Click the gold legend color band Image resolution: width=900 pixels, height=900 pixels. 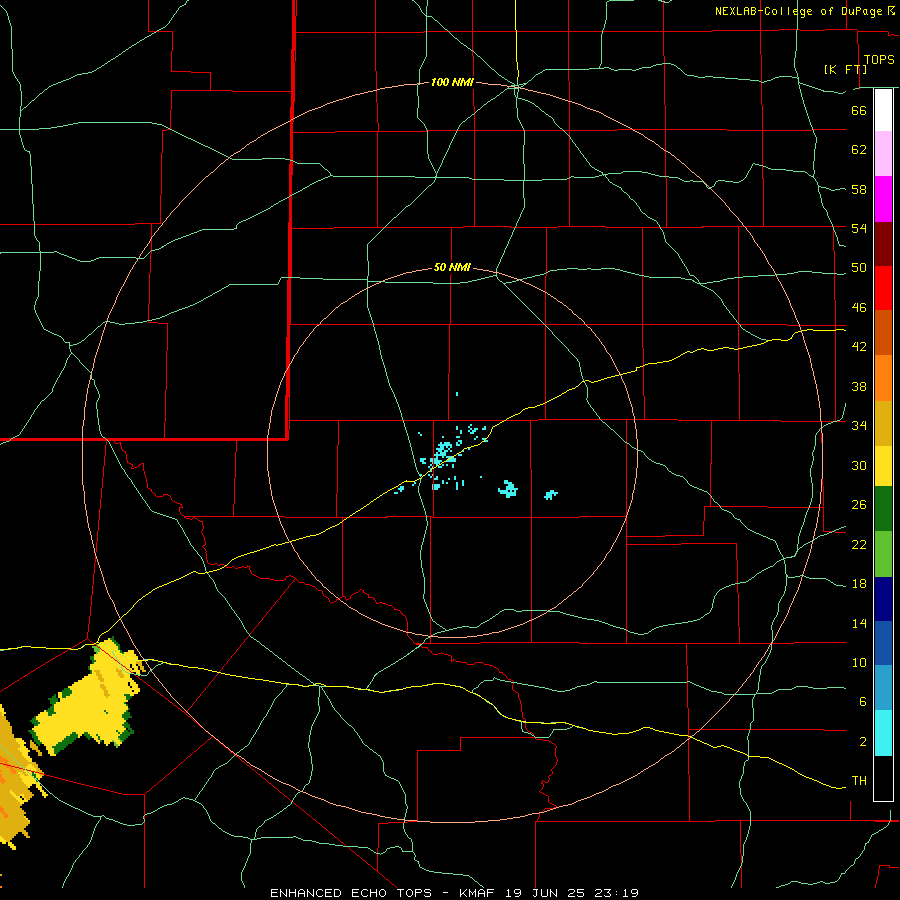pos(883,424)
